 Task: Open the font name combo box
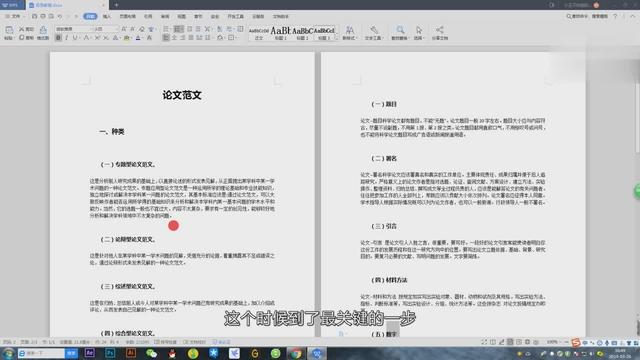(73, 29)
